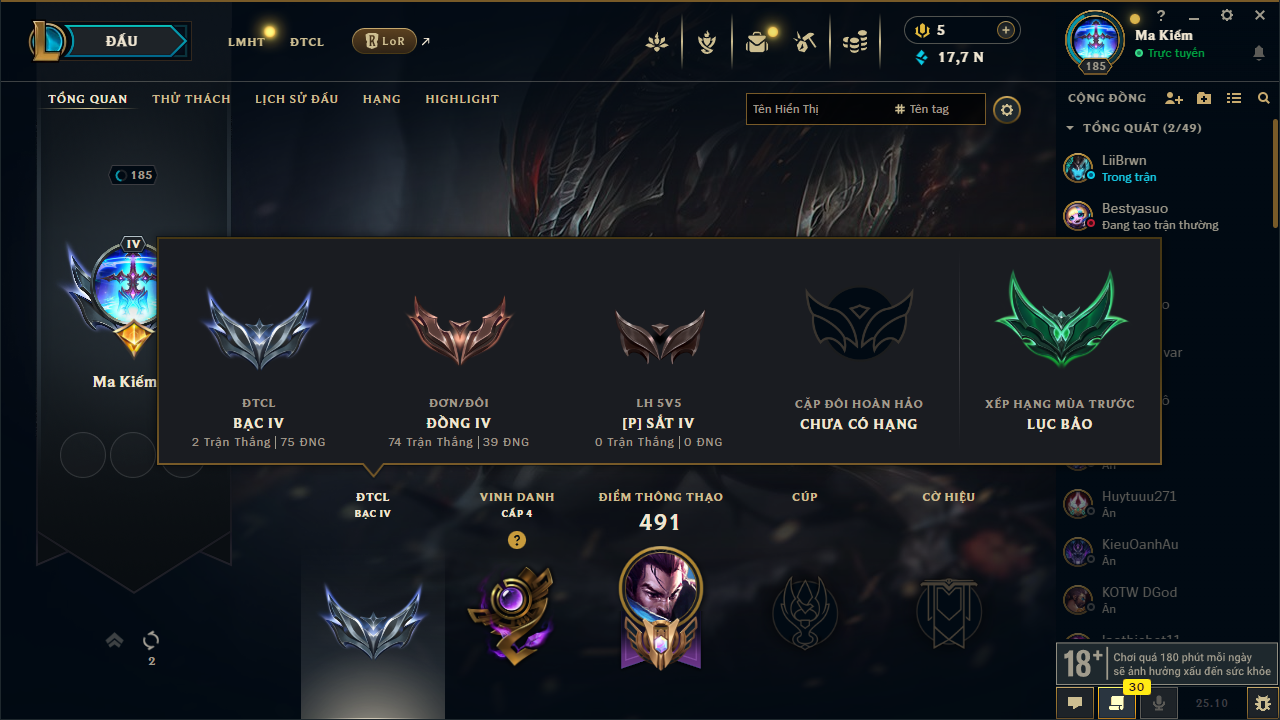Open the notifications bell icon
The width and height of the screenshot is (1280, 720).
tap(1258, 52)
